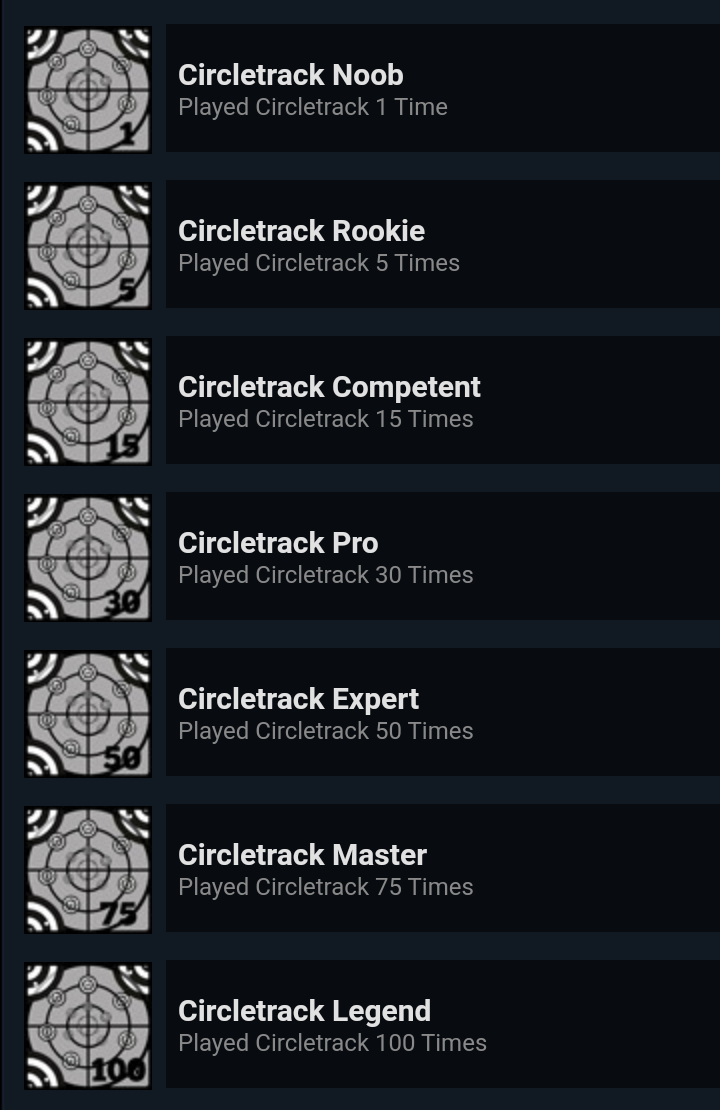
Task: Click the "Circletrack Master" title text
Action: point(302,855)
